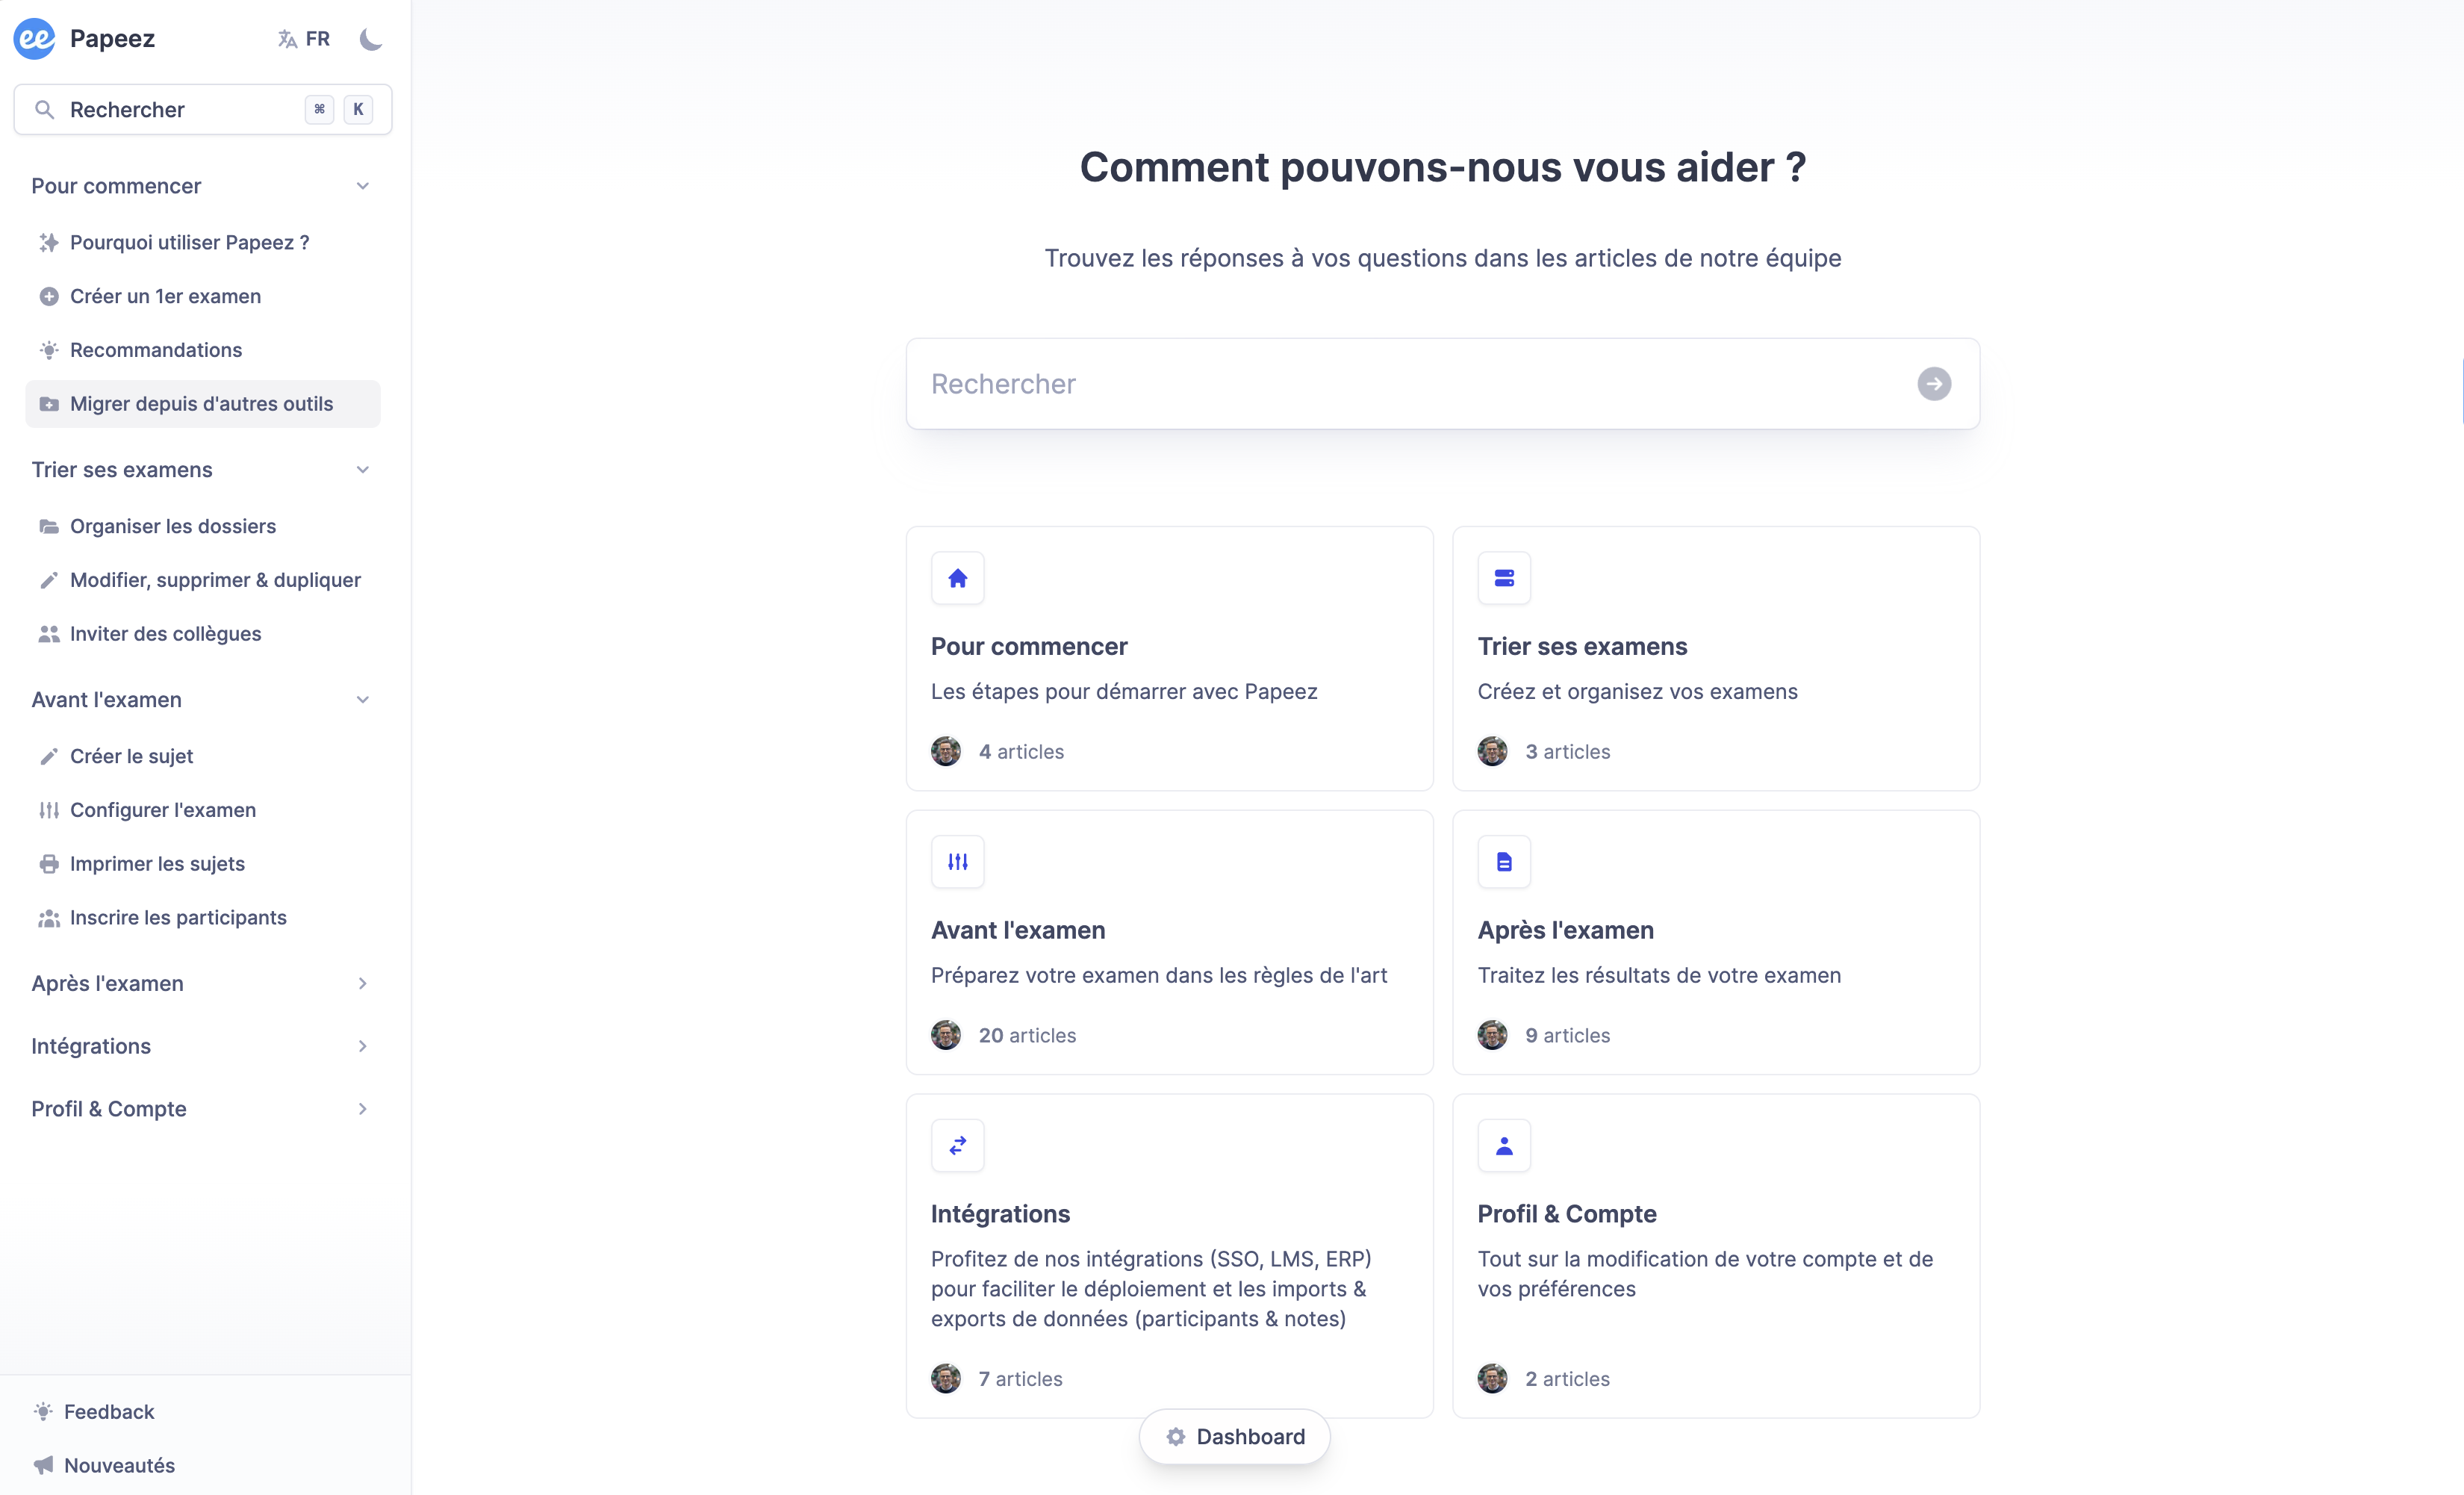Open Imprimer les sujets in sidebar

pos(157,864)
